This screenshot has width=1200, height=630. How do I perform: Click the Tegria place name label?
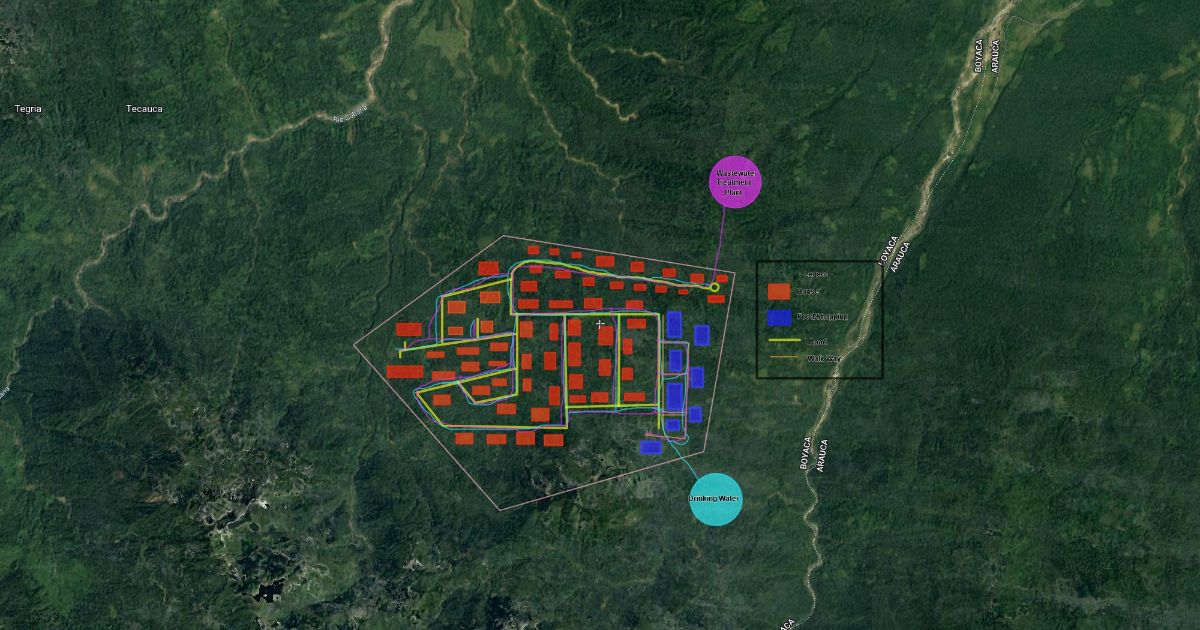[x=28, y=108]
